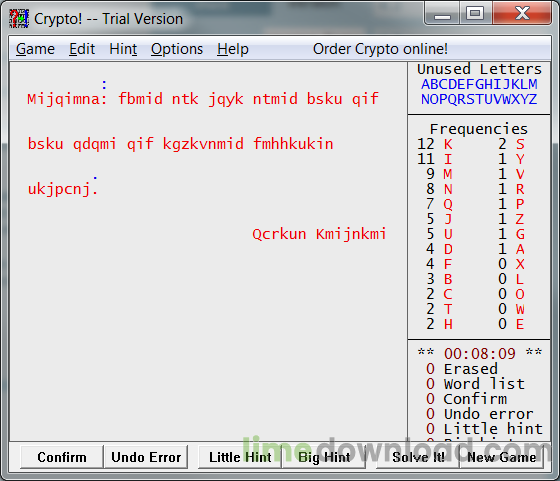Click the Crypto! app icon in title bar
The height and width of the screenshot is (481, 560).
click(19, 19)
